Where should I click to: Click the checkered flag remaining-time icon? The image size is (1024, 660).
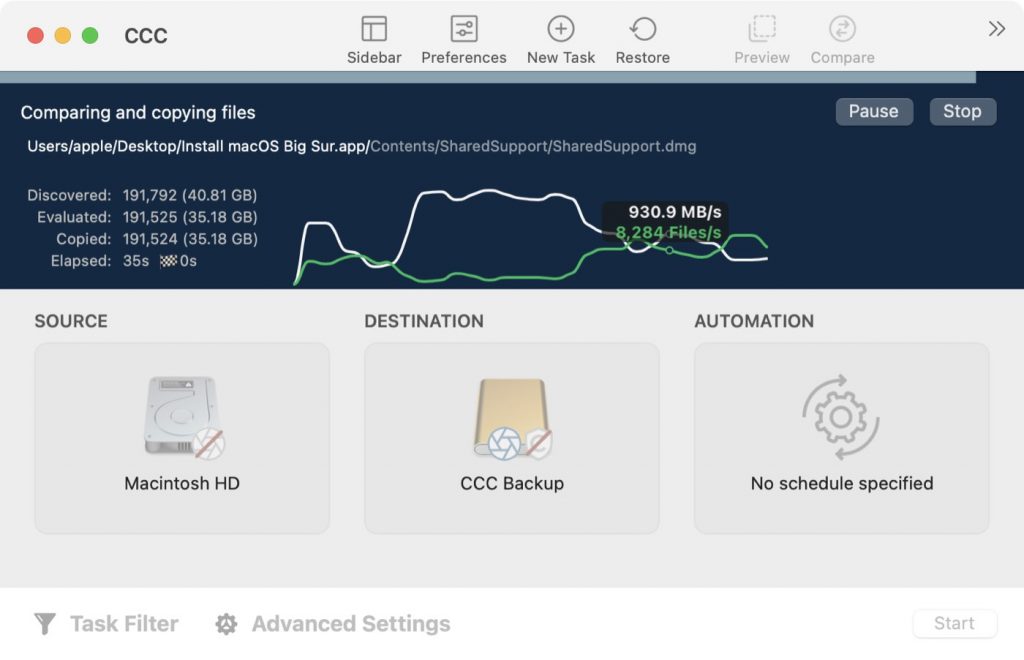[x=168, y=261]
